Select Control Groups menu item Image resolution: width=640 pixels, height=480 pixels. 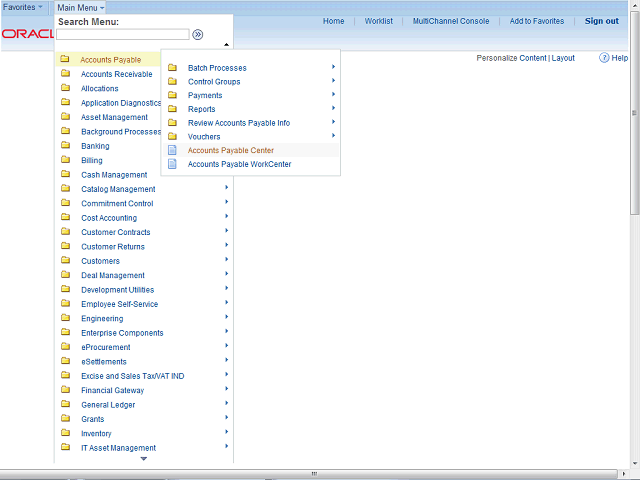pos(214,82)
